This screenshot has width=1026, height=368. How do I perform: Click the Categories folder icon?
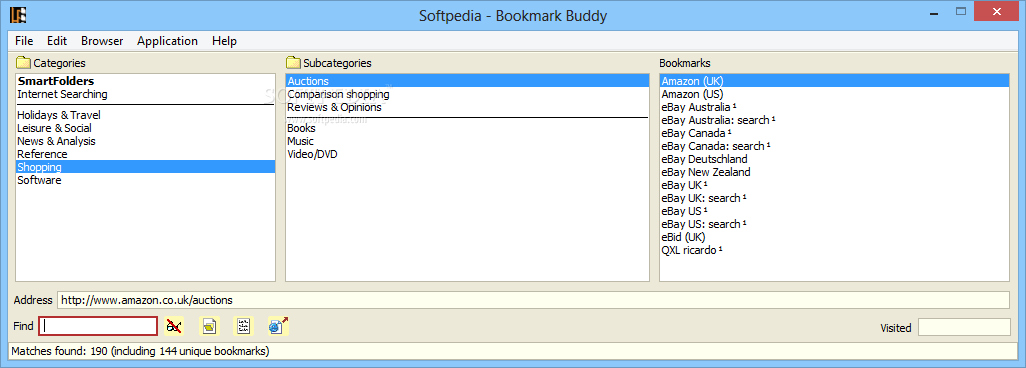click(x=24, y=63)
